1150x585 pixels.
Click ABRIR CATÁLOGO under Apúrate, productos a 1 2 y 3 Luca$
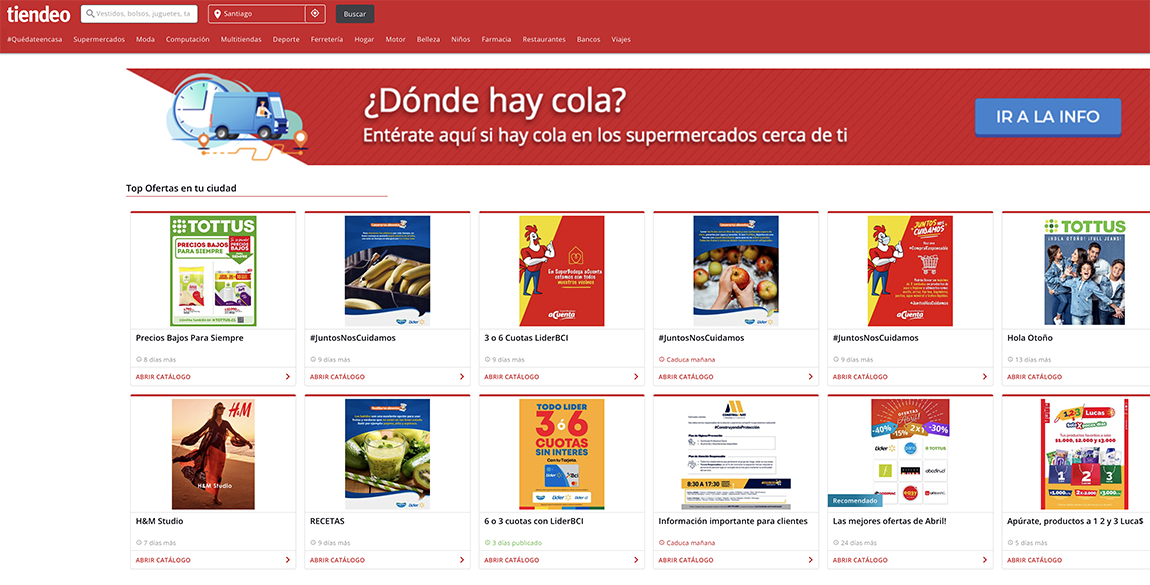[1034, 560]
